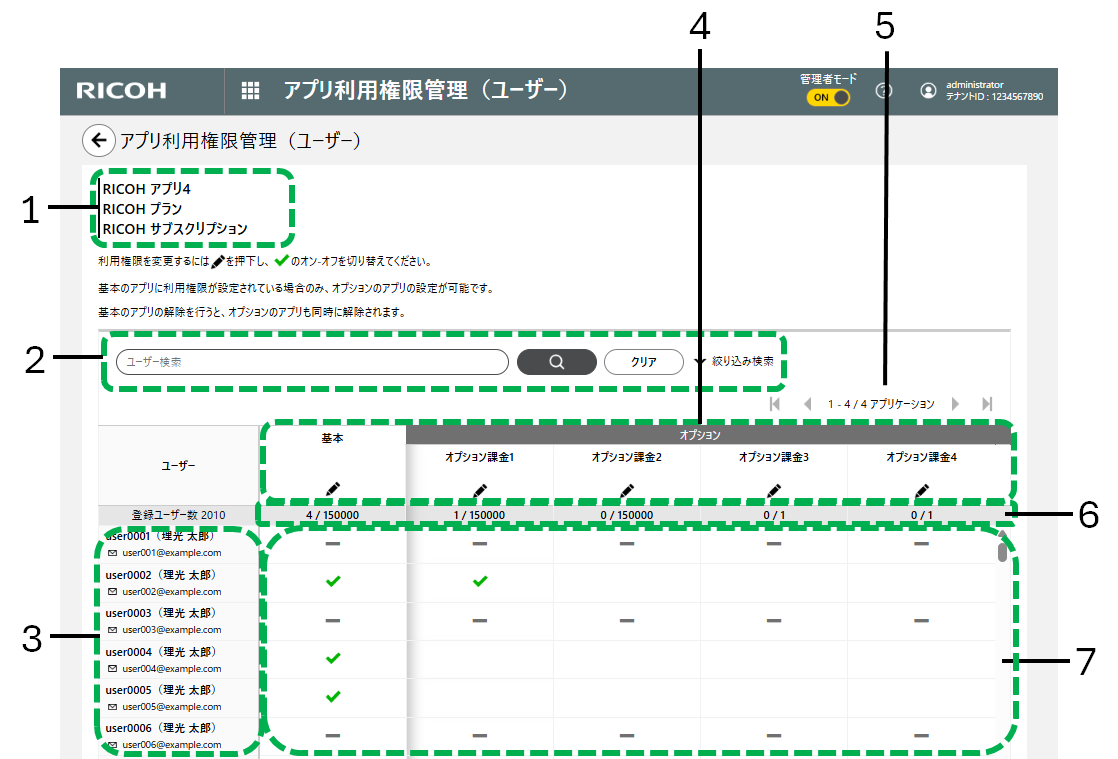Toggle user0004 基本 checkmark

pyautogui.click(x=333, y=658)
